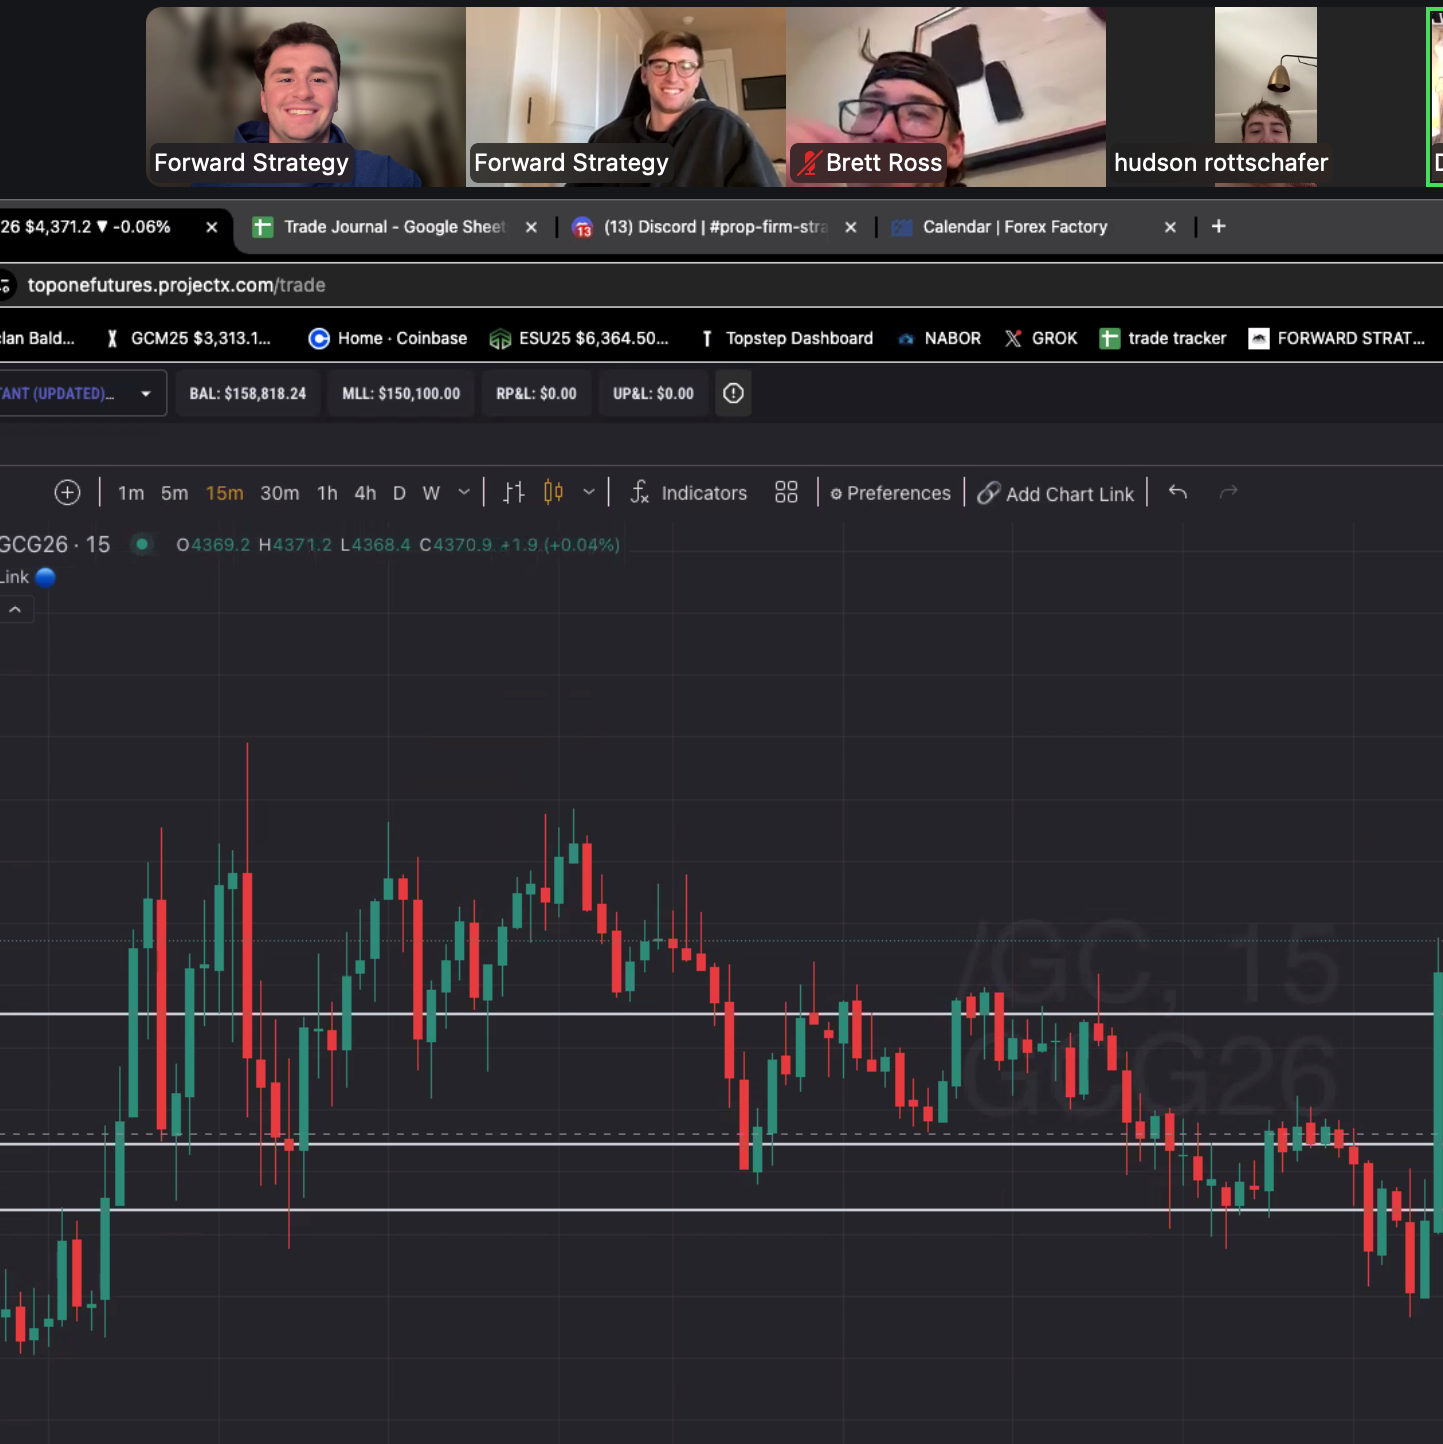Select the price scale settings icon
Image resolution: width=1443 pixels, height=1444 pixels.
[x=513, y=492]
